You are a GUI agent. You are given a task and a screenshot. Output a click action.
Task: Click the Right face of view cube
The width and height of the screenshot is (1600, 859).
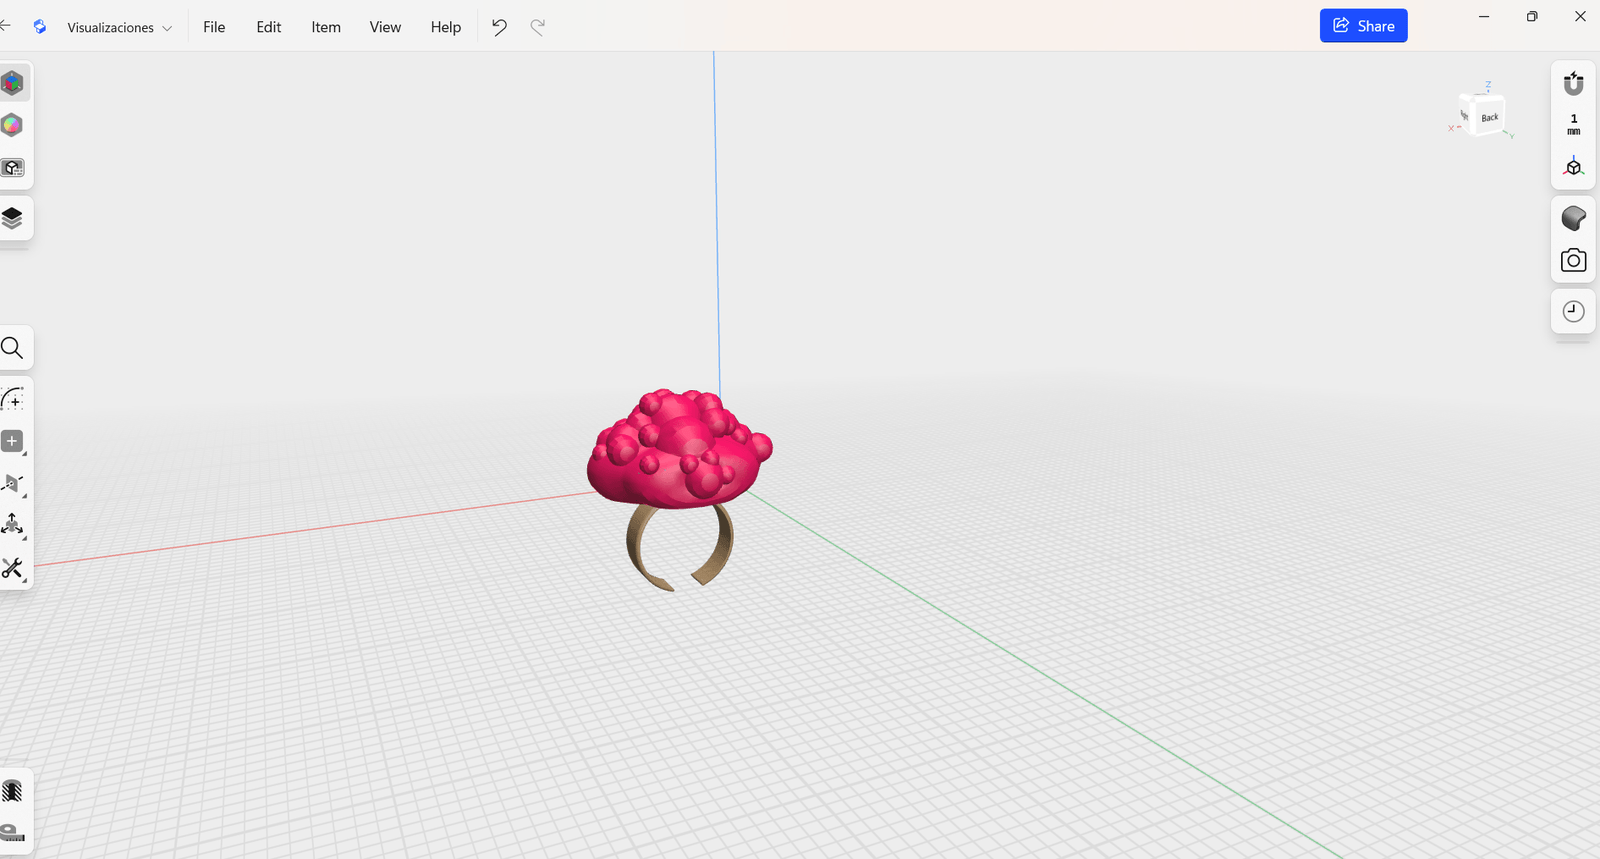pos(1466,114)
